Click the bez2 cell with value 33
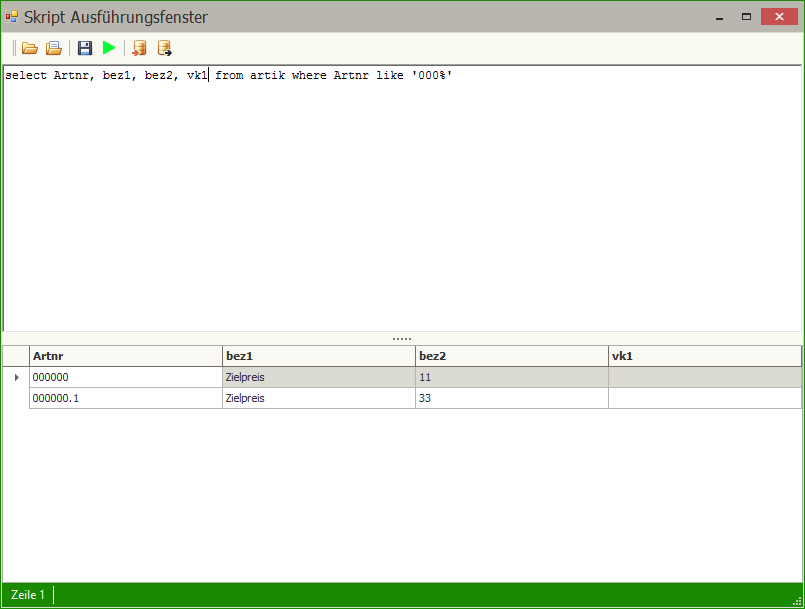This screenshot has width=805, height=609. (511, 398)
